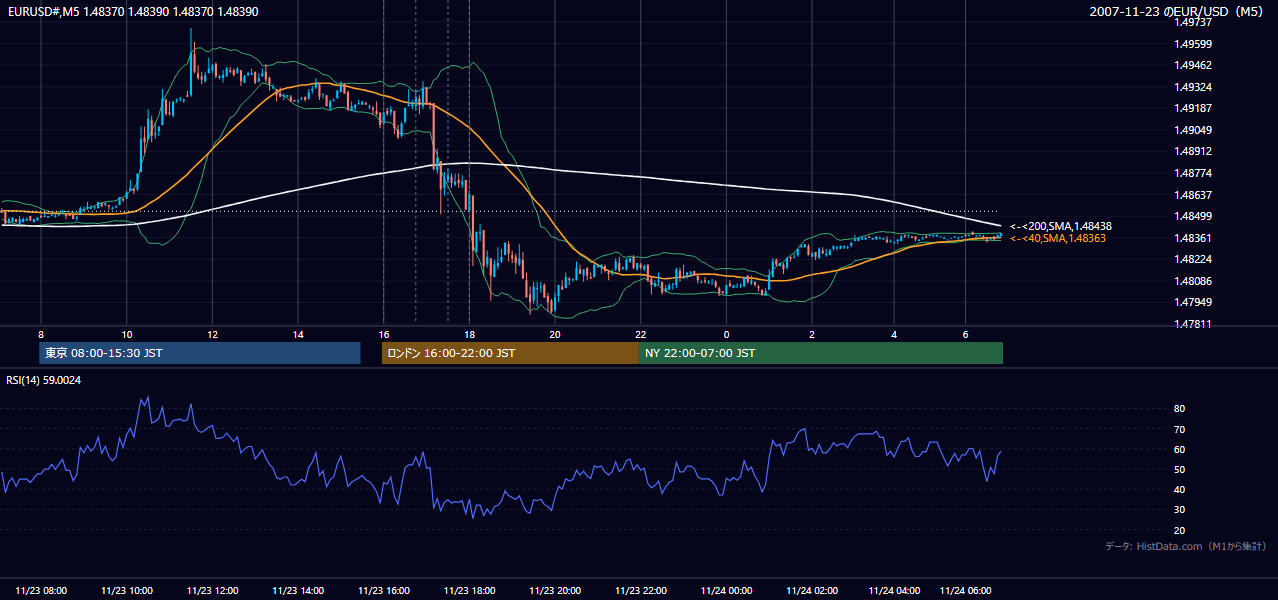
Task: Click the 11/23 14:00 date label
Action: click(298, 591)
